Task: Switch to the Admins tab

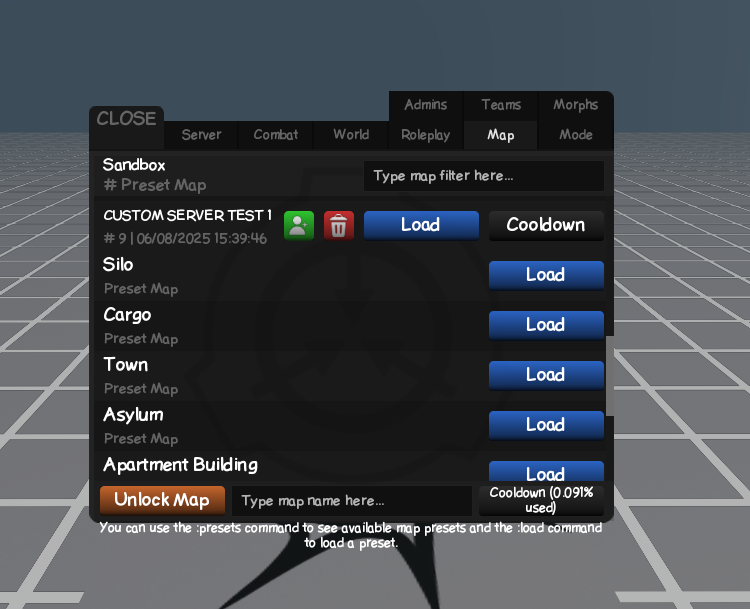Action: click(426, 105)
